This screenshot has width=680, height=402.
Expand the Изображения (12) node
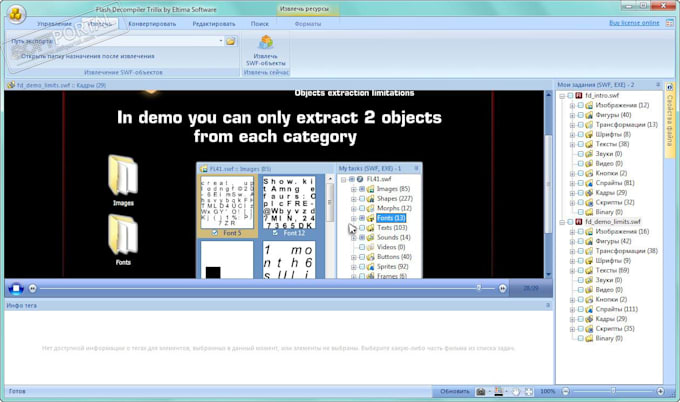[x=572, y=105]
